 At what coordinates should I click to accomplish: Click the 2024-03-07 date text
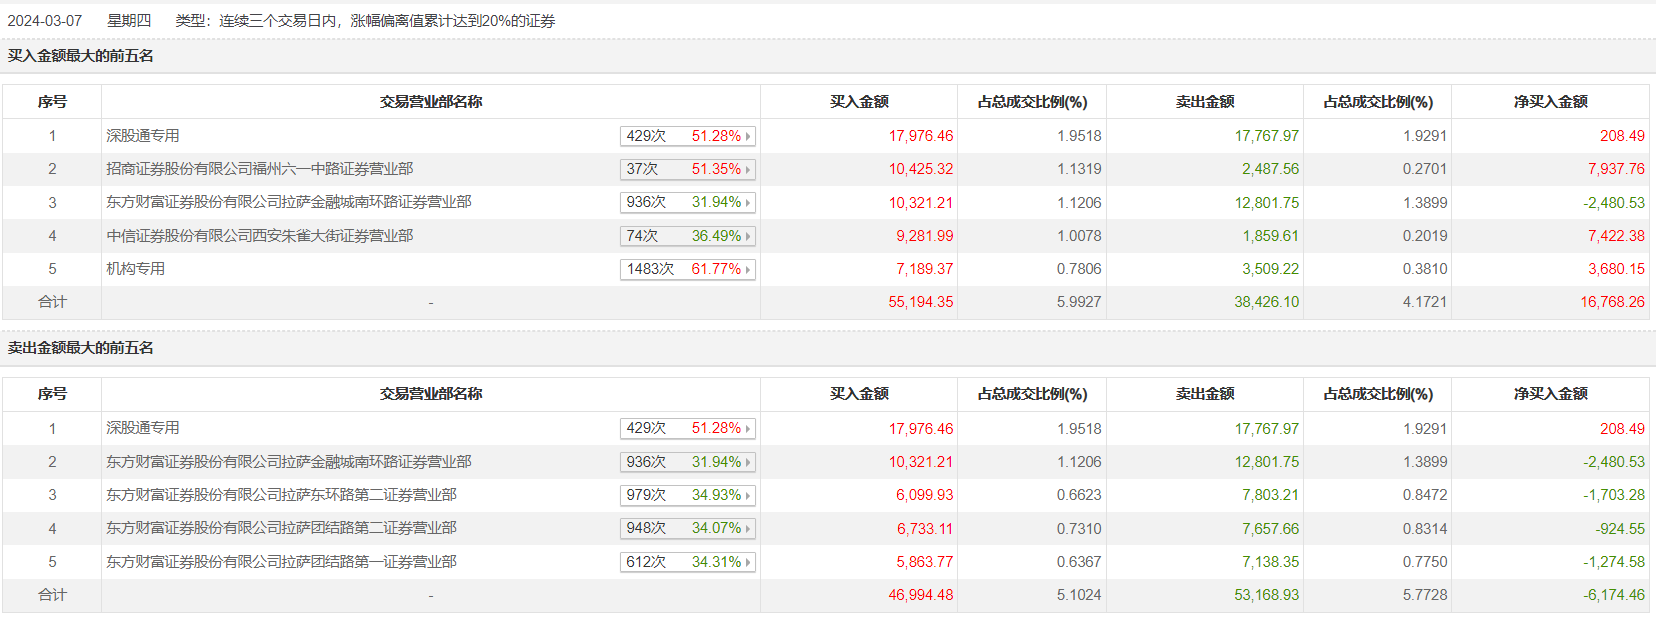(45, 21)
